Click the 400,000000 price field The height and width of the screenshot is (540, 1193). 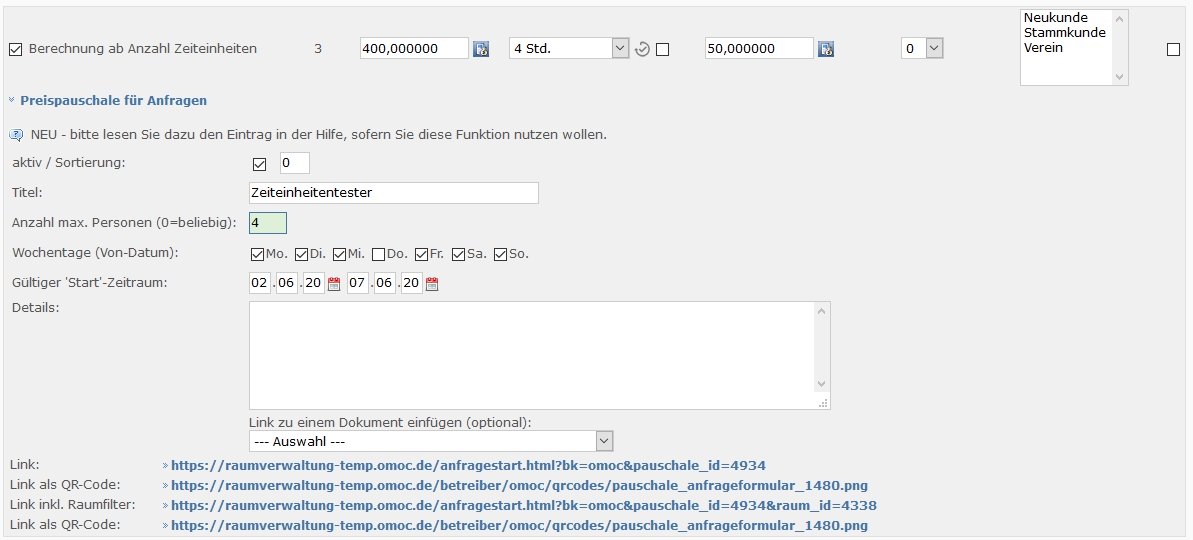414,49
